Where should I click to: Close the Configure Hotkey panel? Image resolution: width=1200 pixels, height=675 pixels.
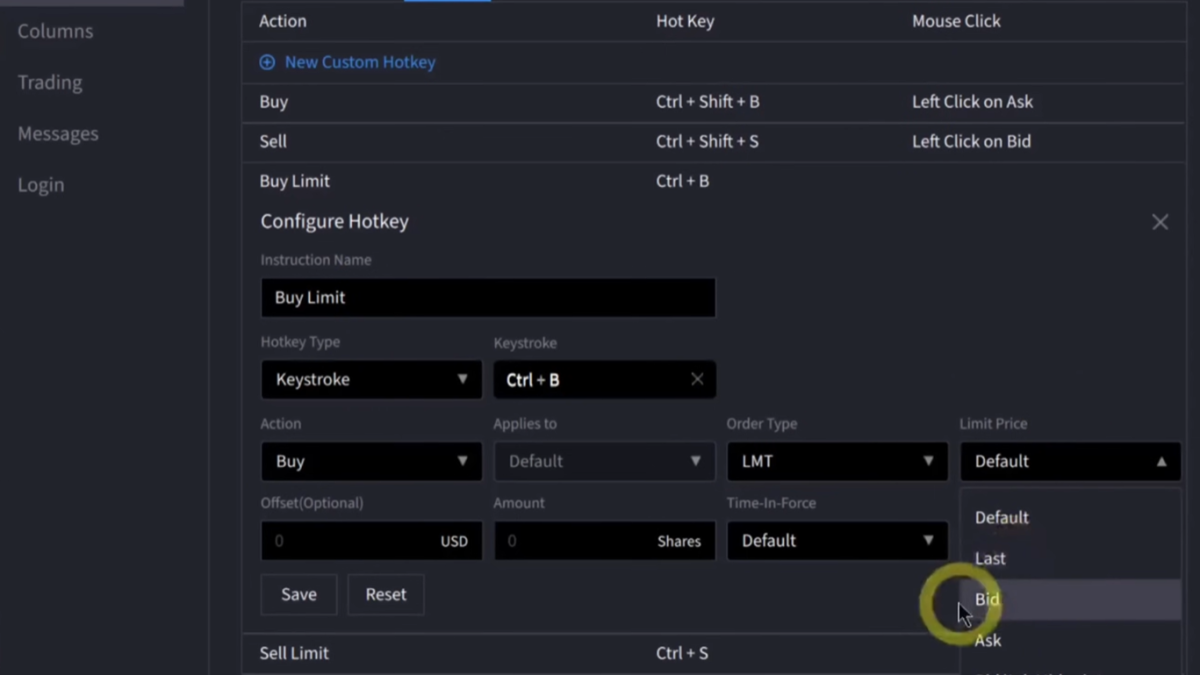[1159, 222]
